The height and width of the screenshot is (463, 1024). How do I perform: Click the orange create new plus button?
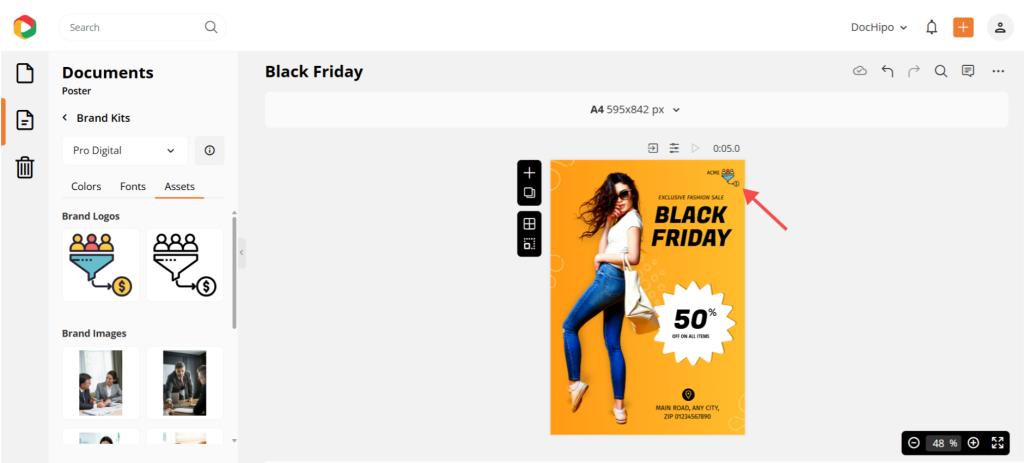pos(963,27)
